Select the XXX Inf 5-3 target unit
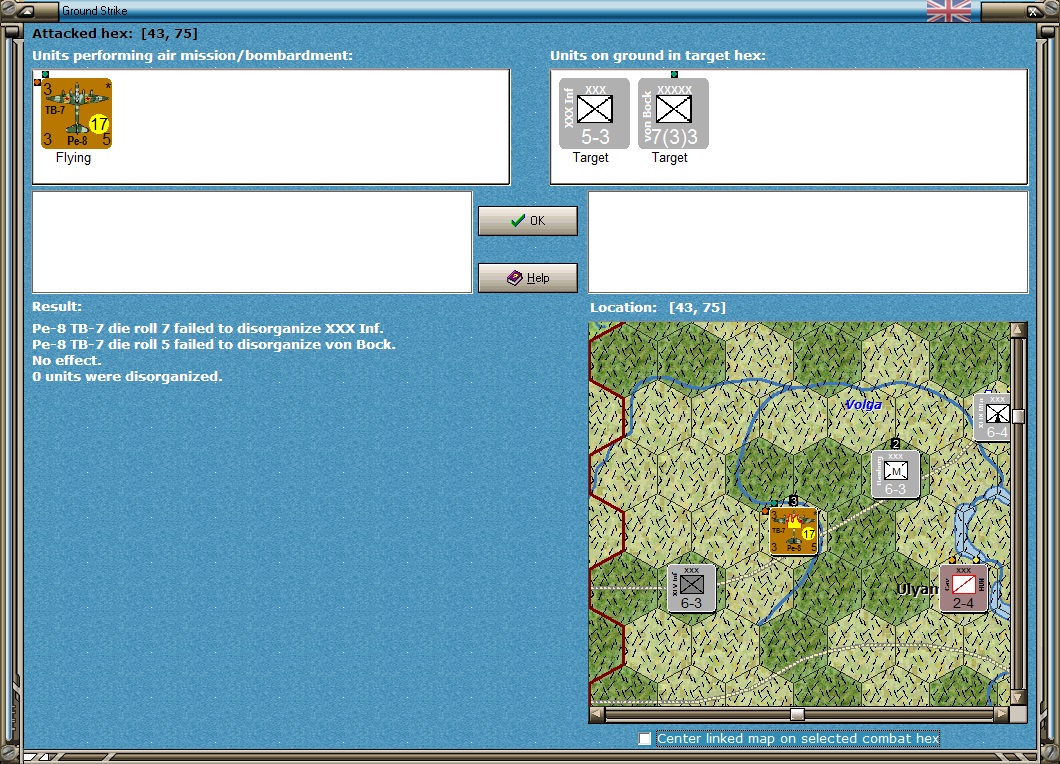 point(594,114)
